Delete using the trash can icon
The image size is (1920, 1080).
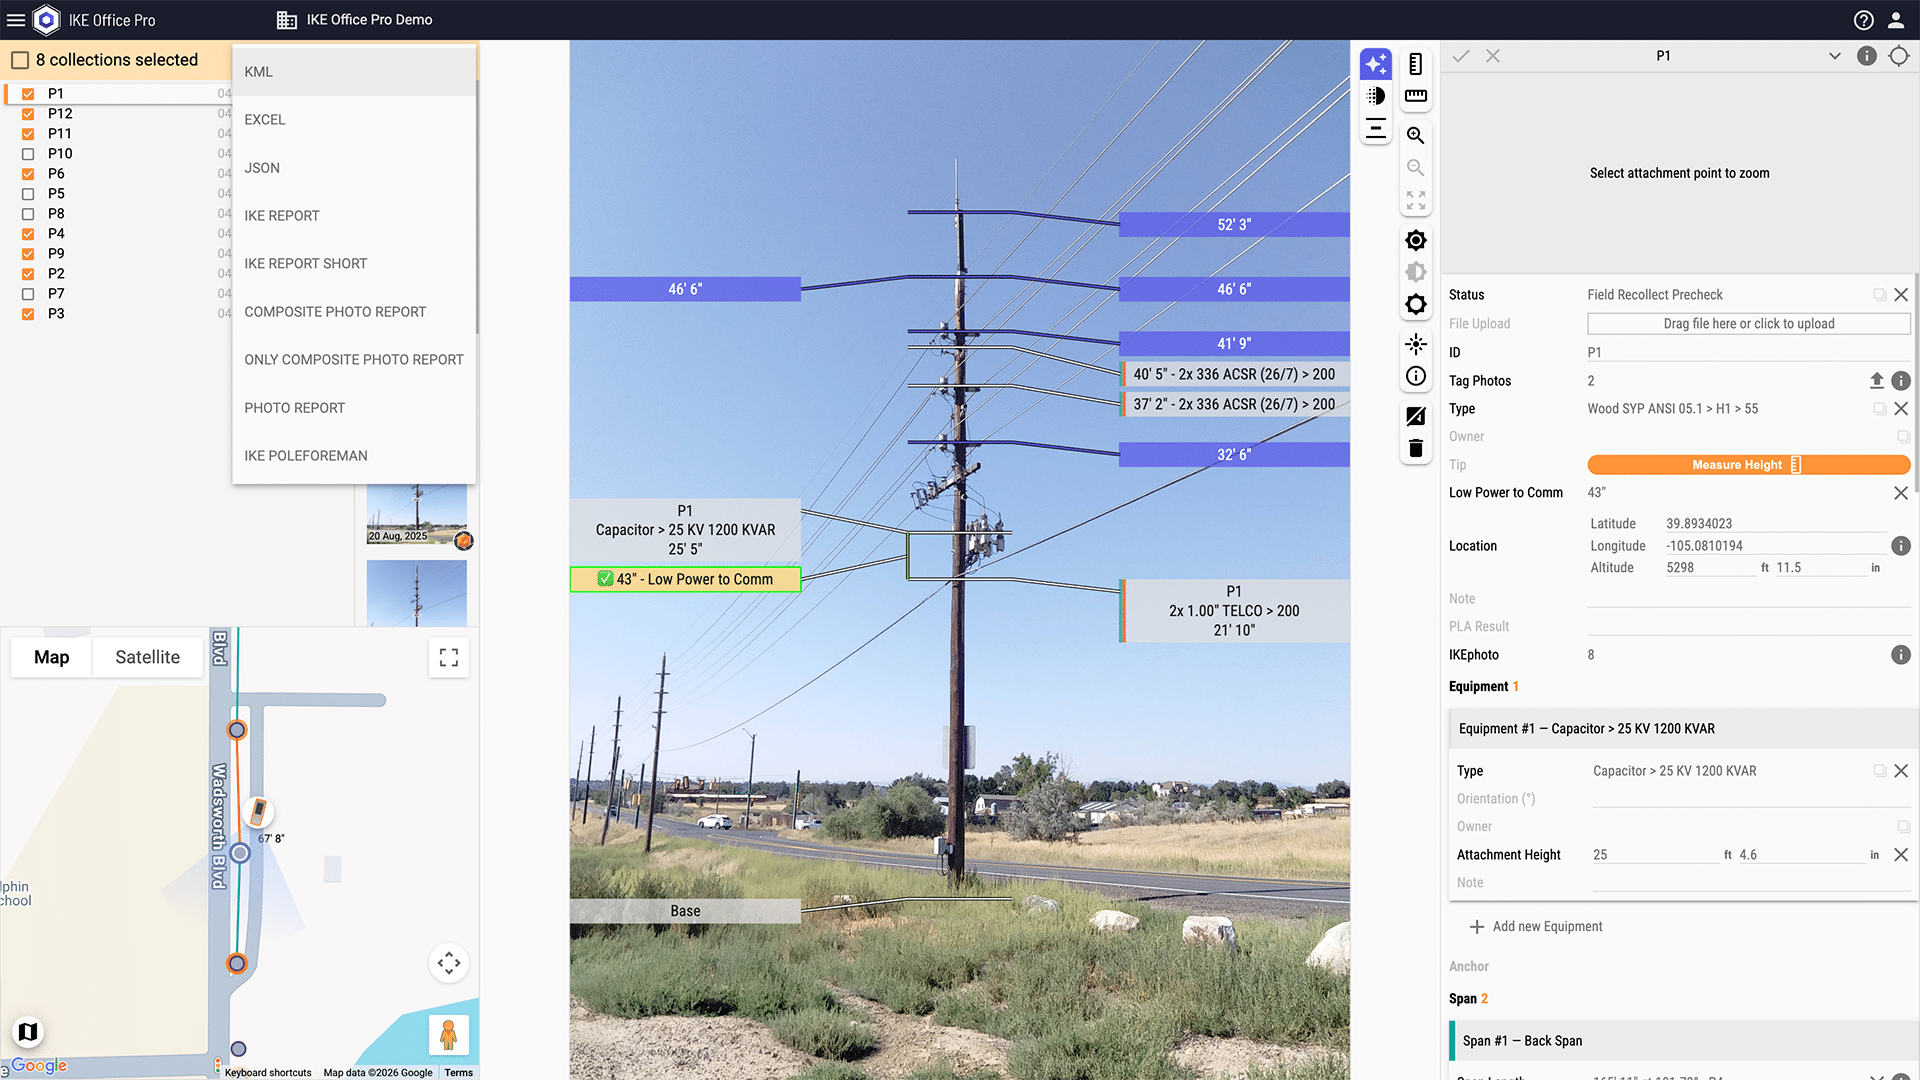click(1416, 448)
